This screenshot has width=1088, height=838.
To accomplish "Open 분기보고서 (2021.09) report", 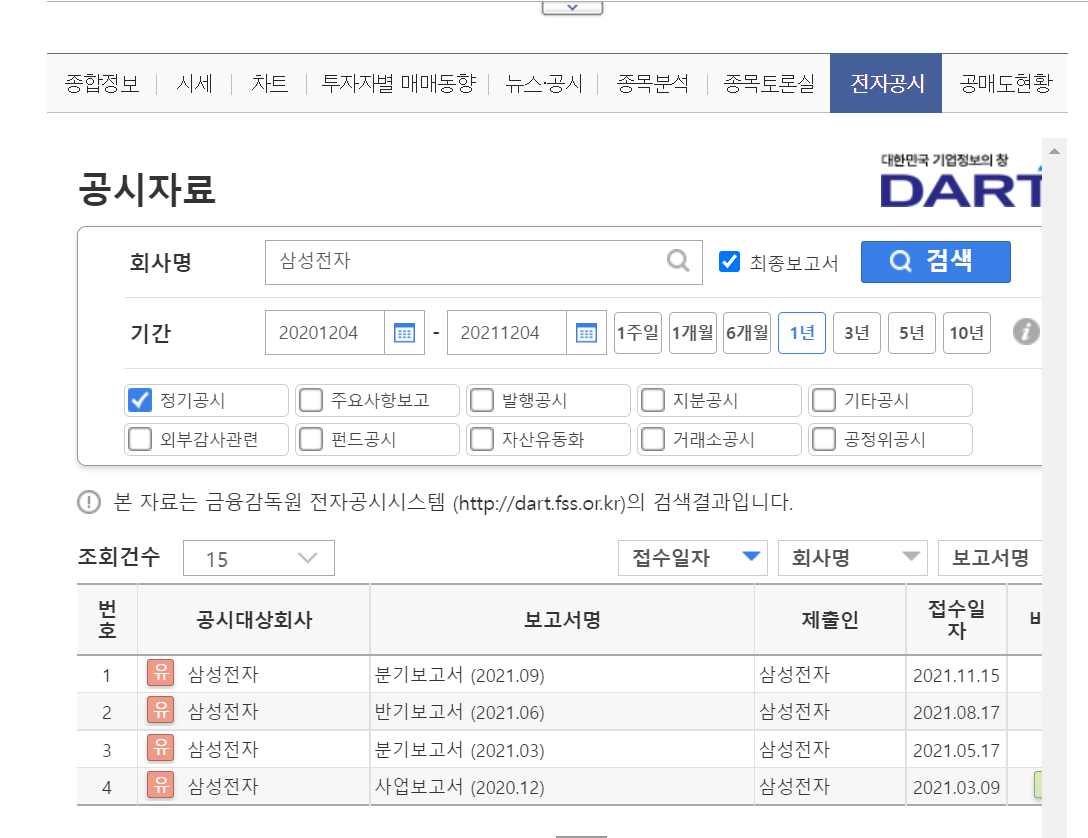I will pos(459,675).
